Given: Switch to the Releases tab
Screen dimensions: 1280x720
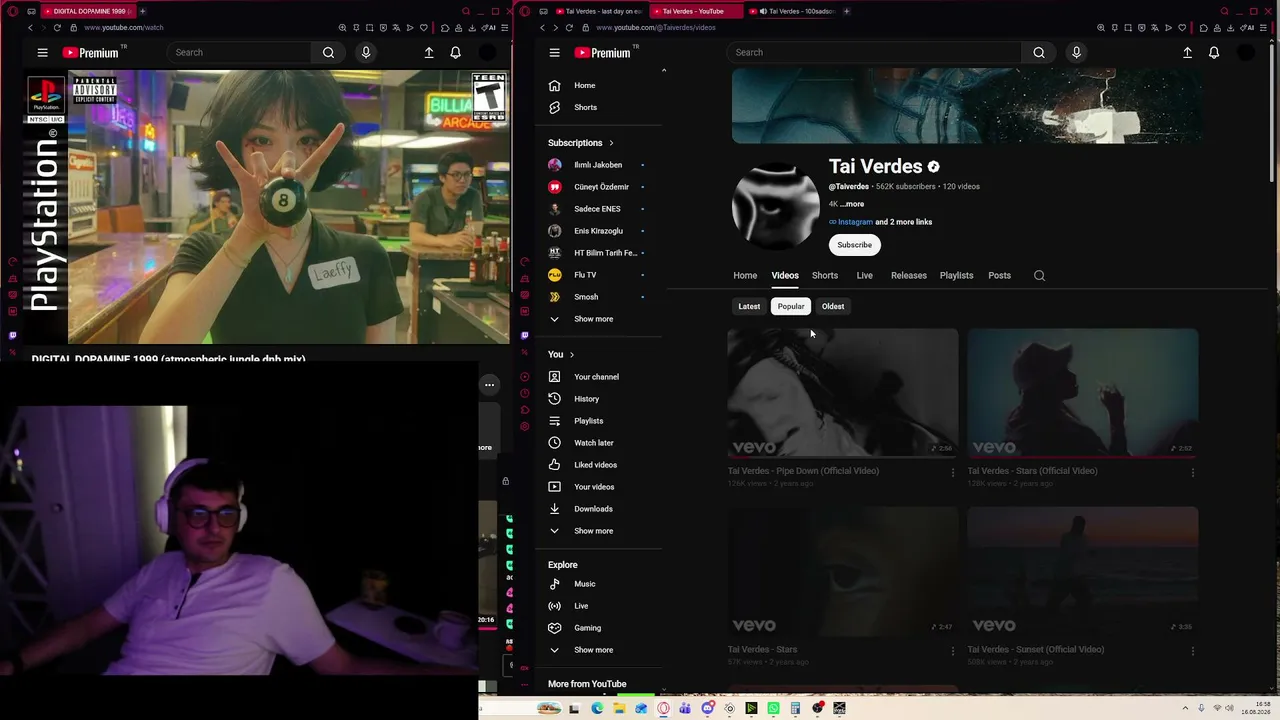Looking at the screenshot, I should (x=909, y=276).
